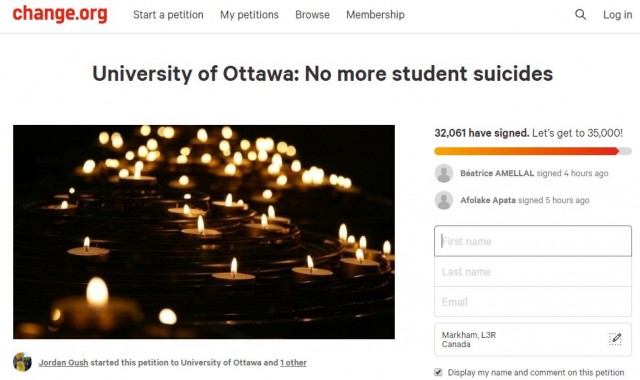Viewport: 640px width, 380px height.
Task: Click Béatrice AMELLAL's avatar icon
Action: coord(444,173)
